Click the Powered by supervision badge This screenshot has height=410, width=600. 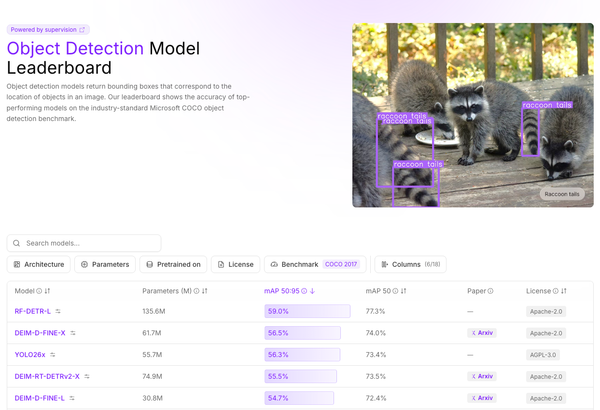coord(48,30)
